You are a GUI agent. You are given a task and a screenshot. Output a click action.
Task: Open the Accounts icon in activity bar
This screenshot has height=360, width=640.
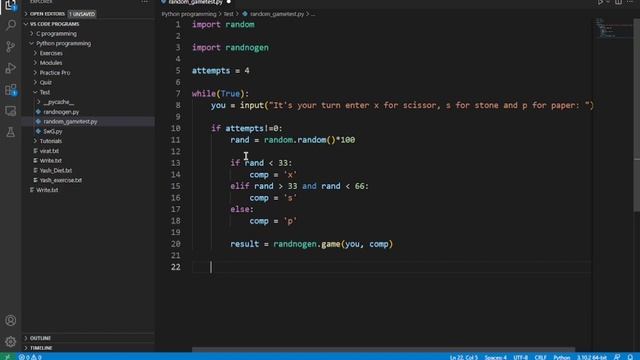(11, 320)
